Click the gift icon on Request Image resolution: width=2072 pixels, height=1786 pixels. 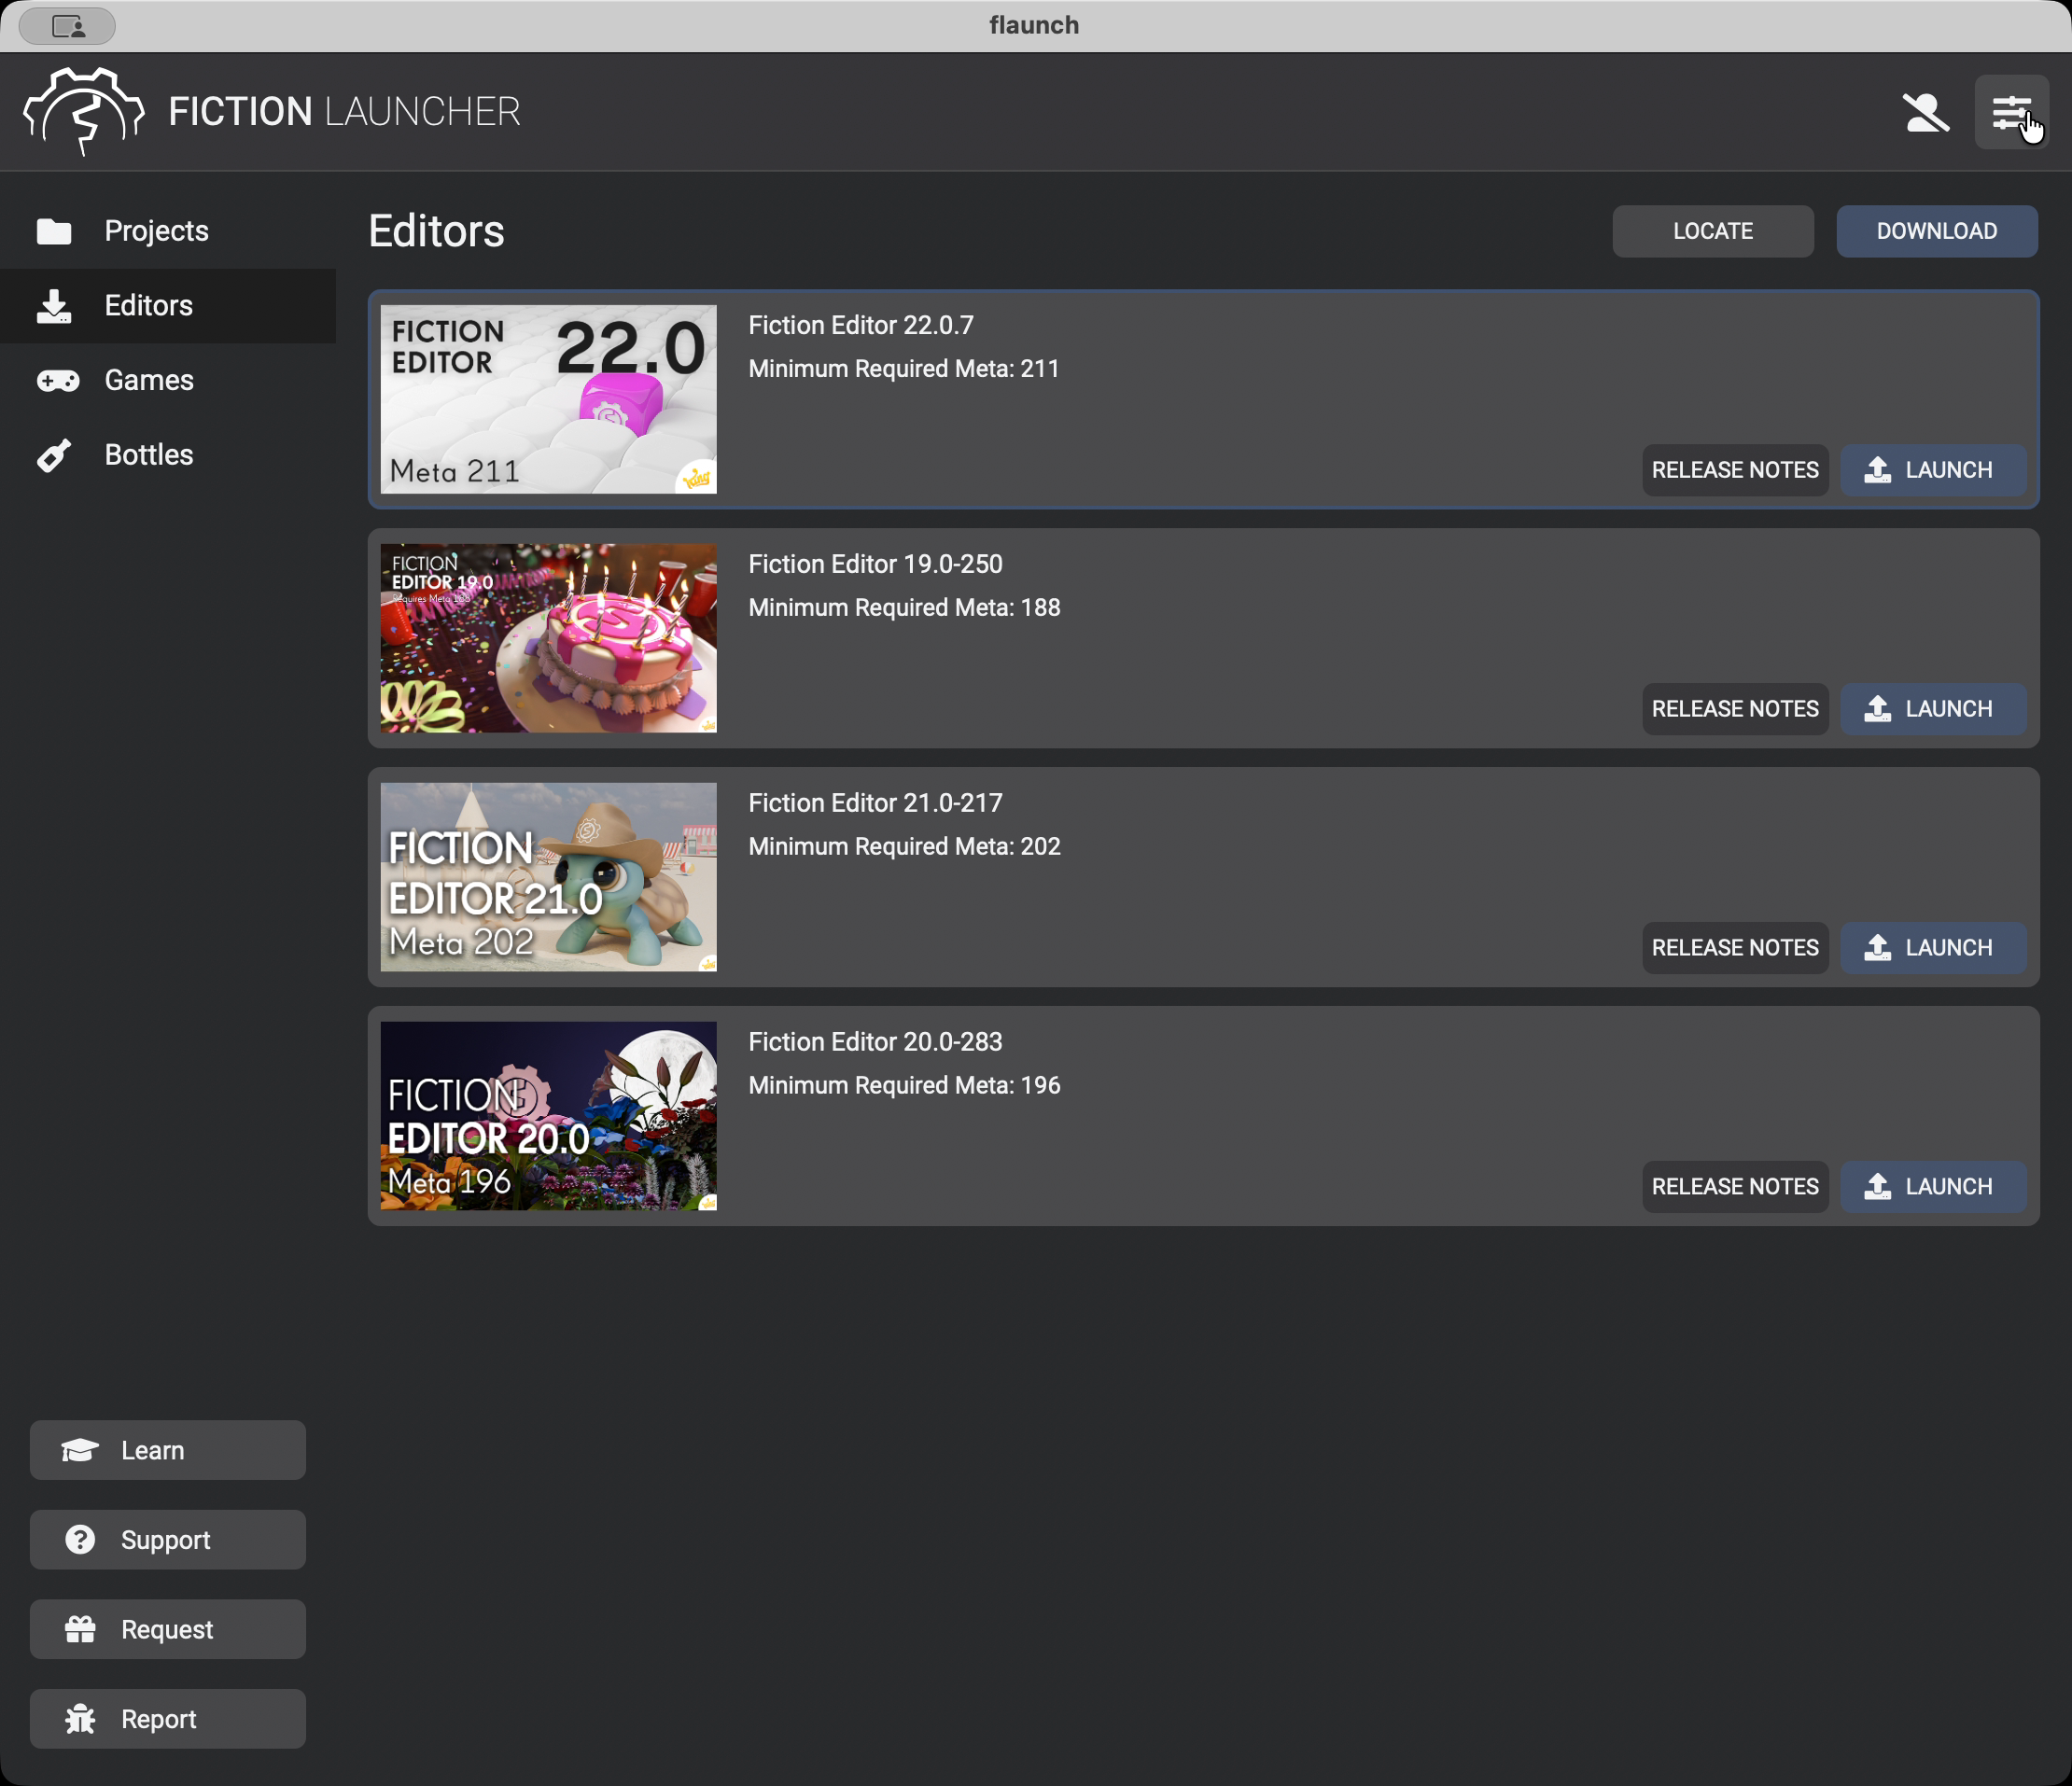click(80, 1629)
